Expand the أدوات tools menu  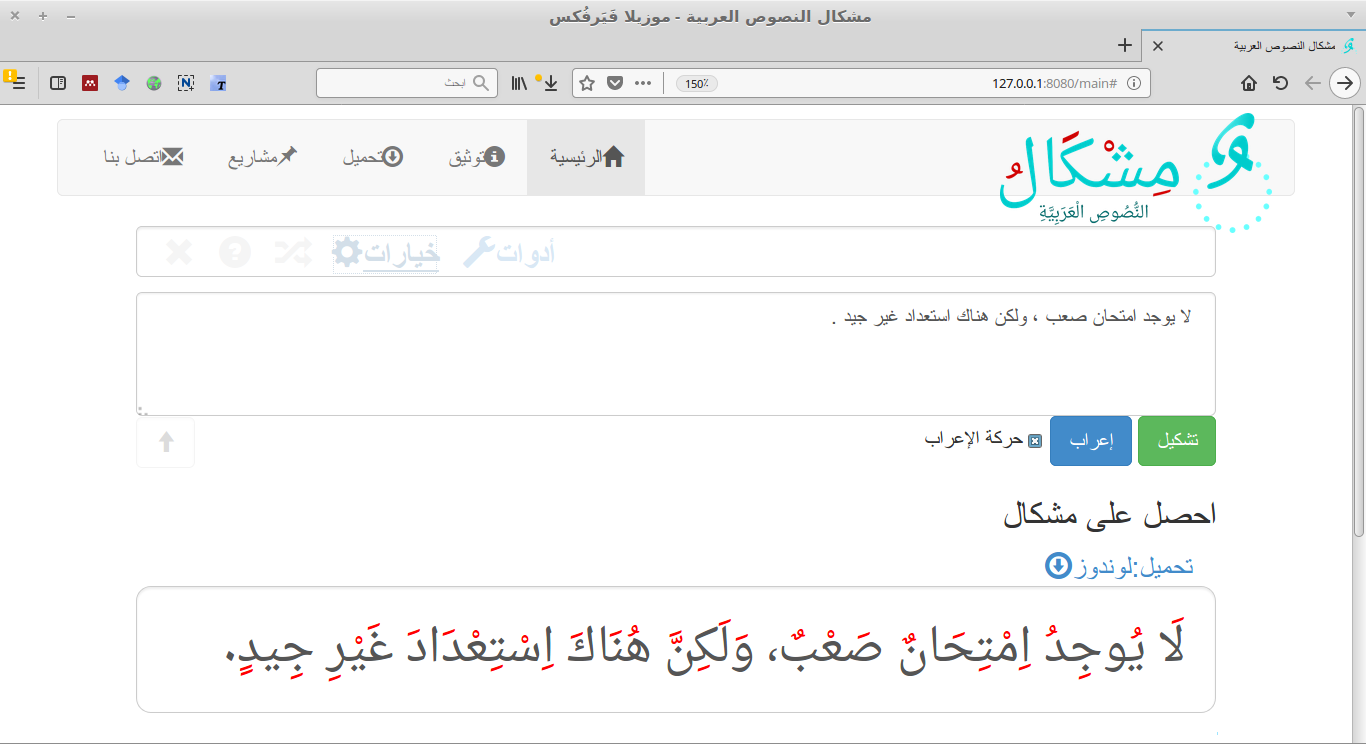pyautogui.click(x=510, y=254)
